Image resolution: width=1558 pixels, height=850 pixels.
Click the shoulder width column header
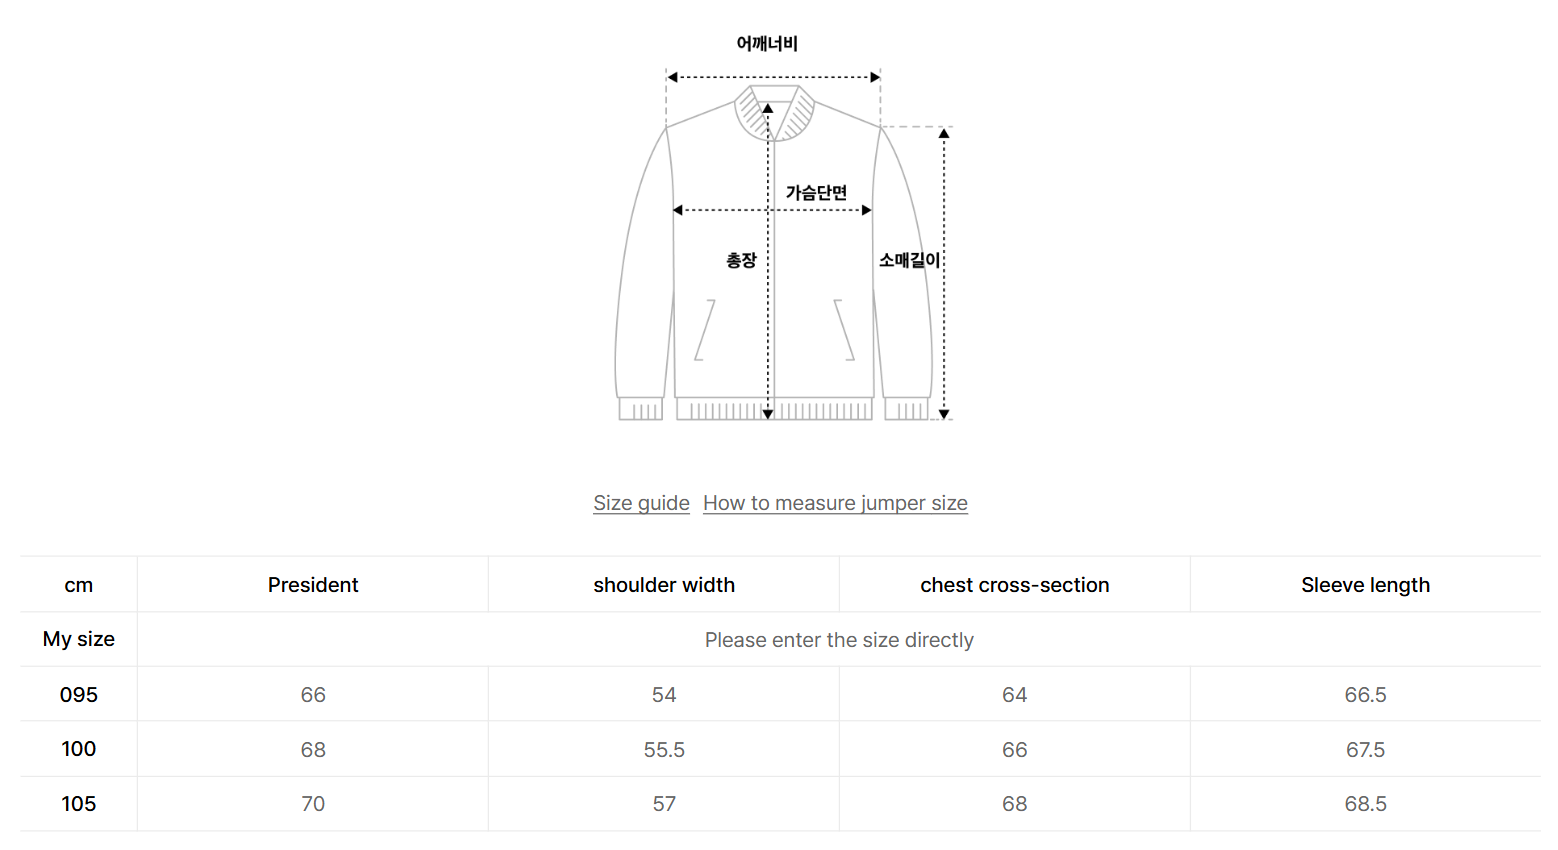[x=663, y=585]
